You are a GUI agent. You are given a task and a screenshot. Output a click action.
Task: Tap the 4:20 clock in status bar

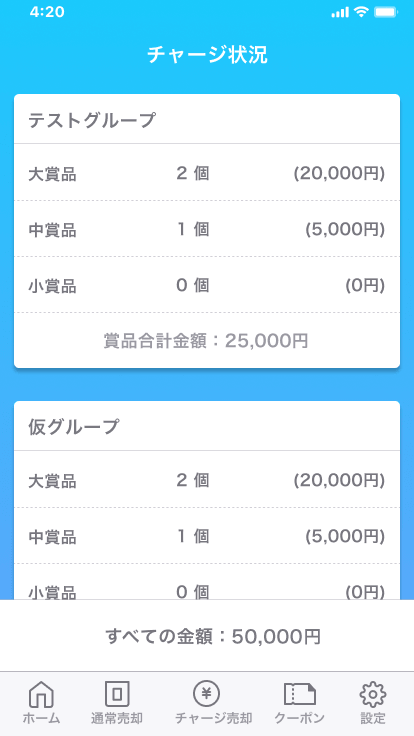point(47,12)
